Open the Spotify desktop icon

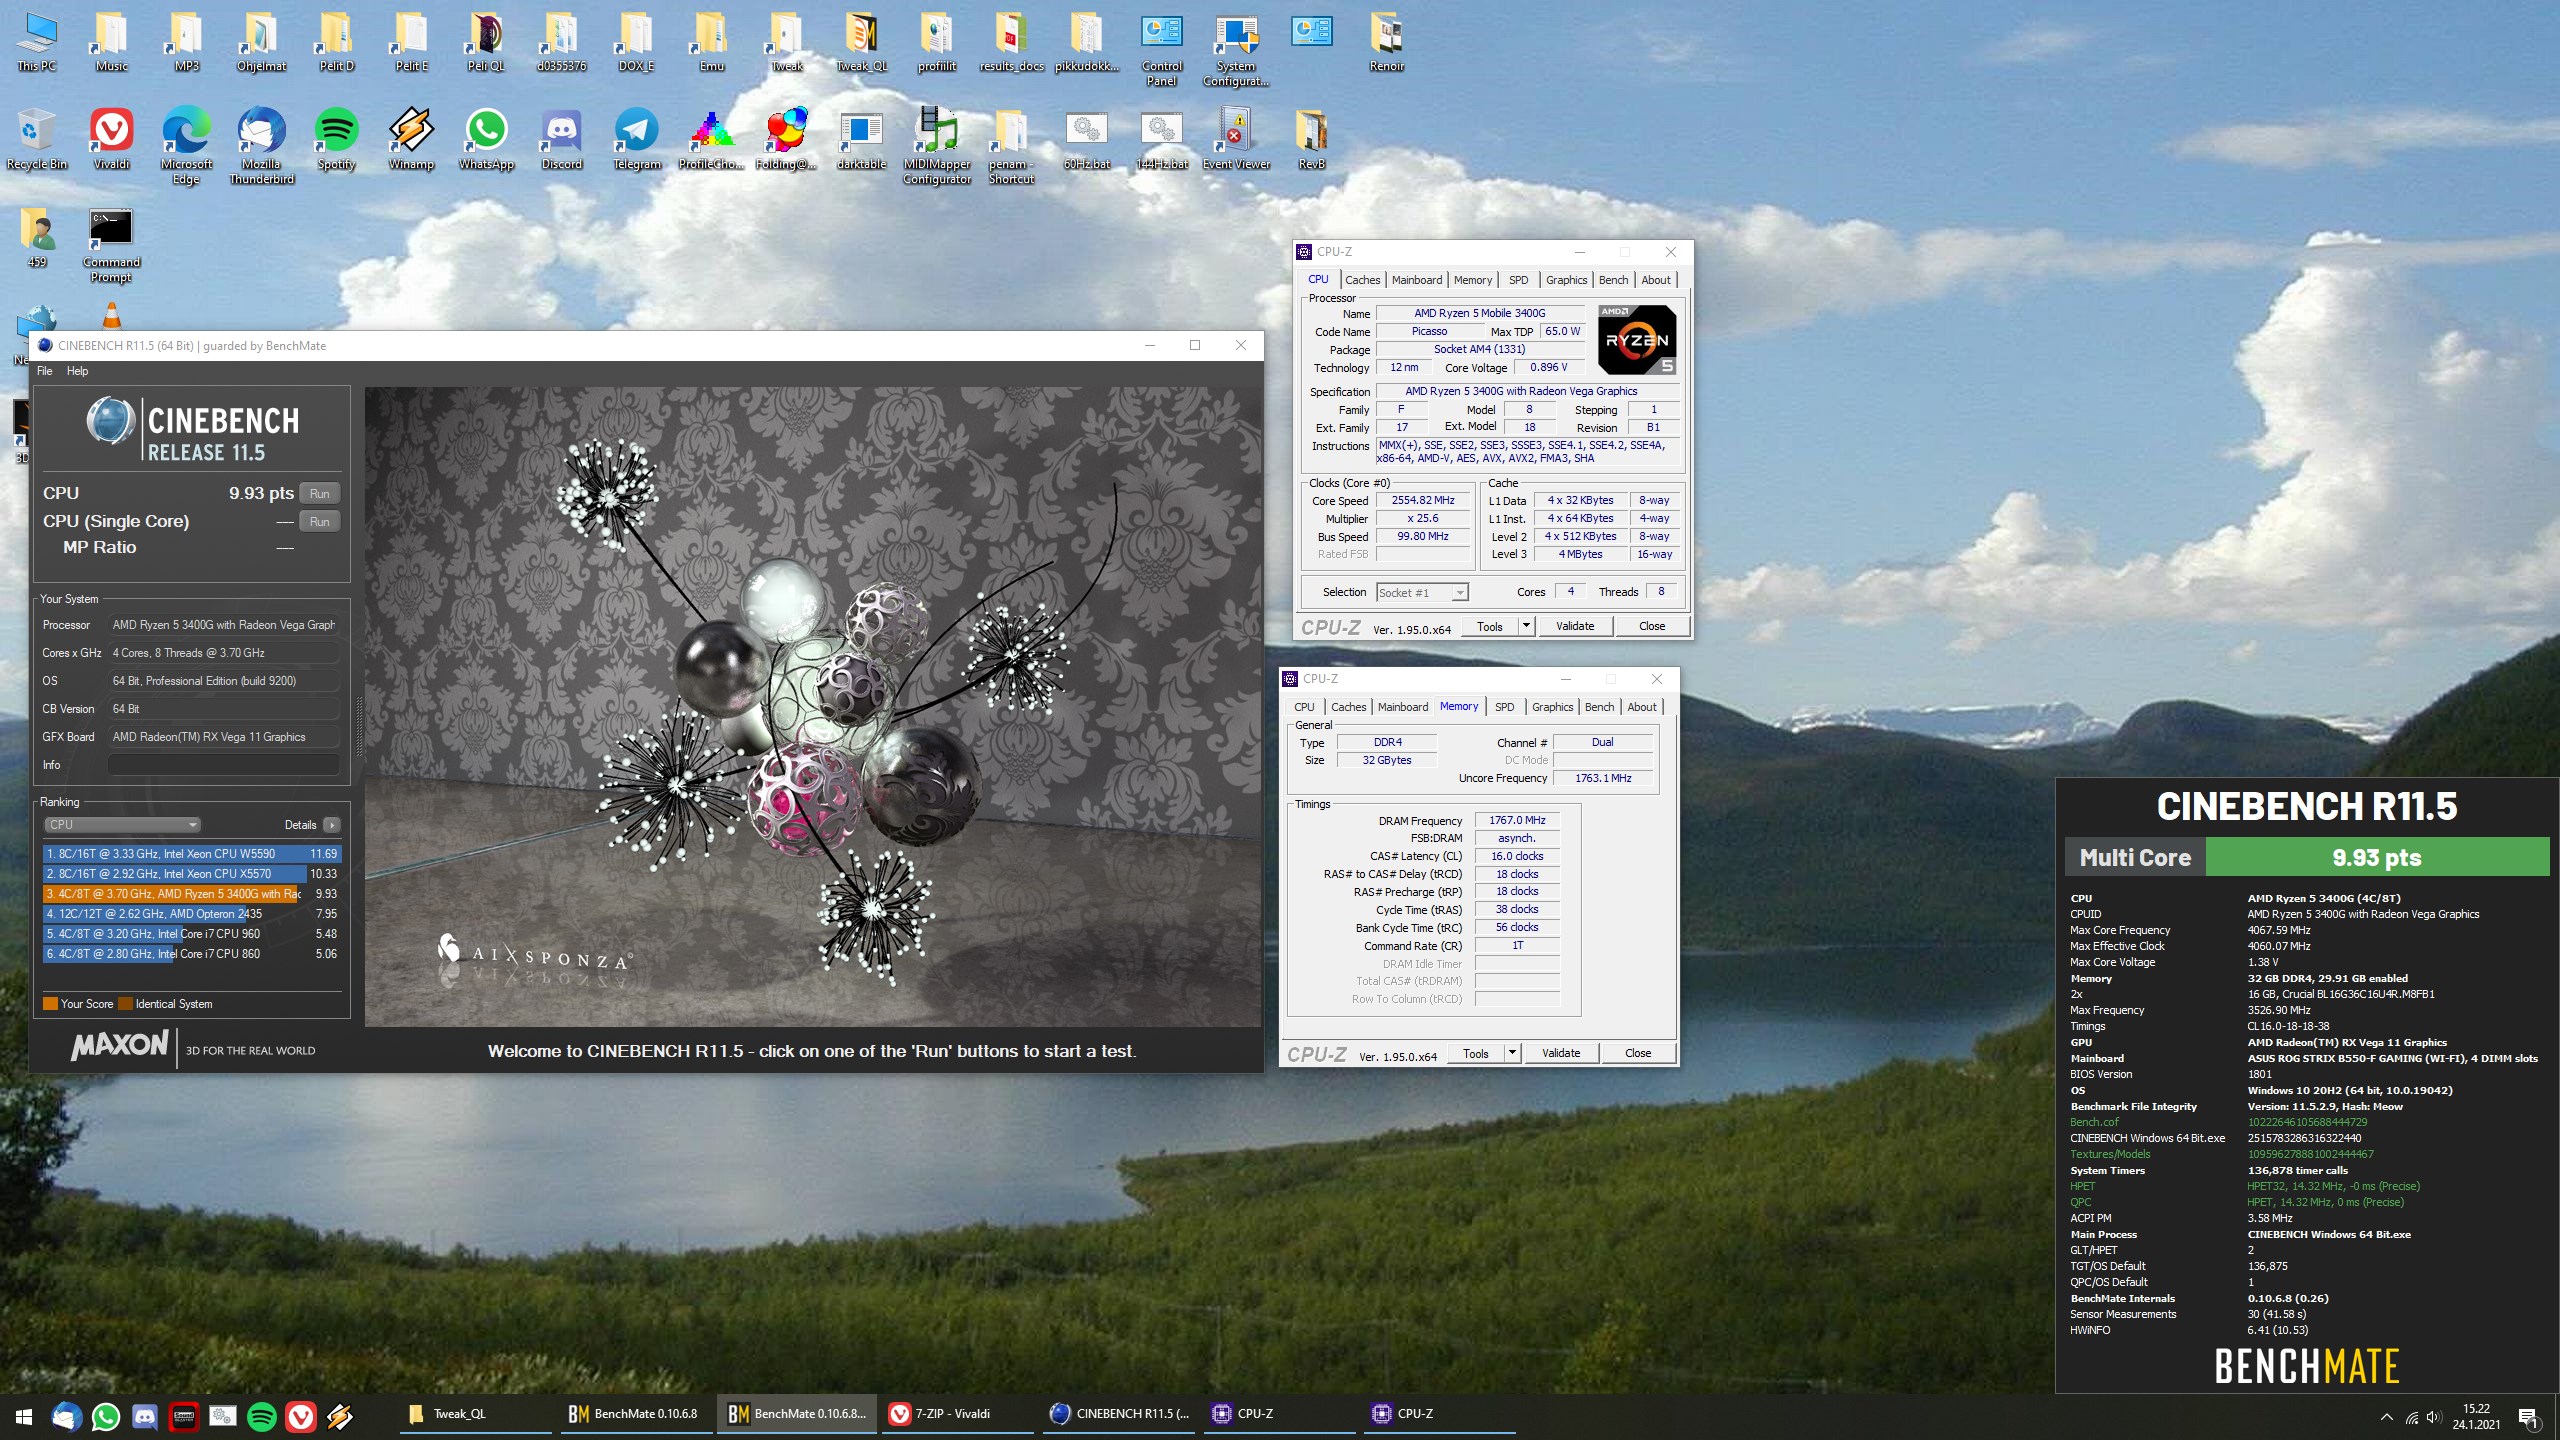coord(336,139)
